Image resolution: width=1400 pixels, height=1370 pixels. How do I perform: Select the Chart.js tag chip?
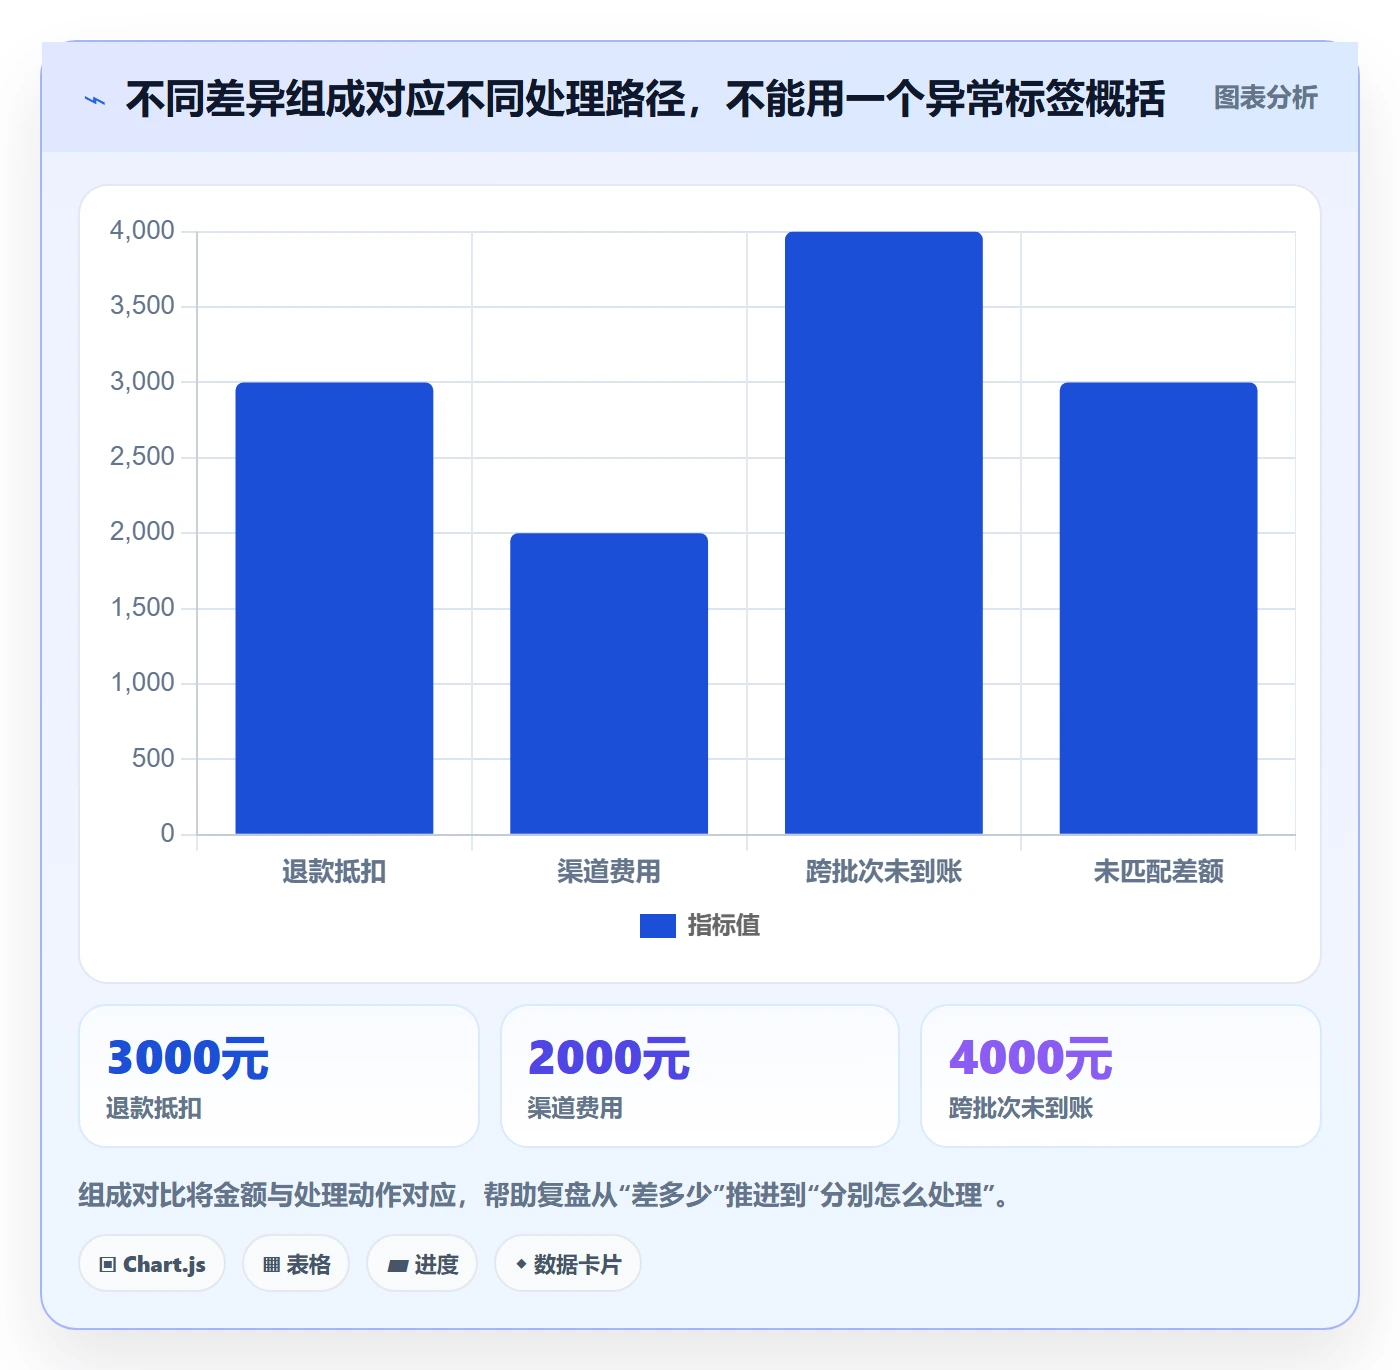152,1264
